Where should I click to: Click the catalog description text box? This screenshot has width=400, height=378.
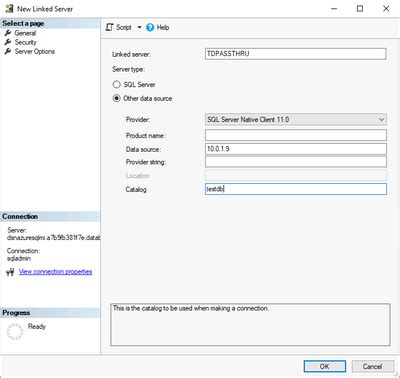[x=250, y=324]
